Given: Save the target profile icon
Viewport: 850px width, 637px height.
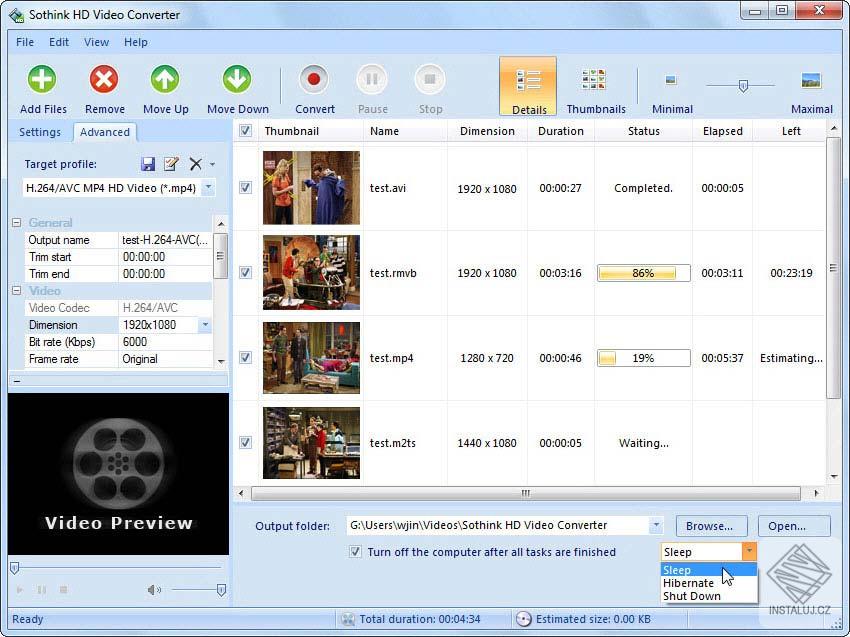Looking at the screenshot, I should (148, 164).
